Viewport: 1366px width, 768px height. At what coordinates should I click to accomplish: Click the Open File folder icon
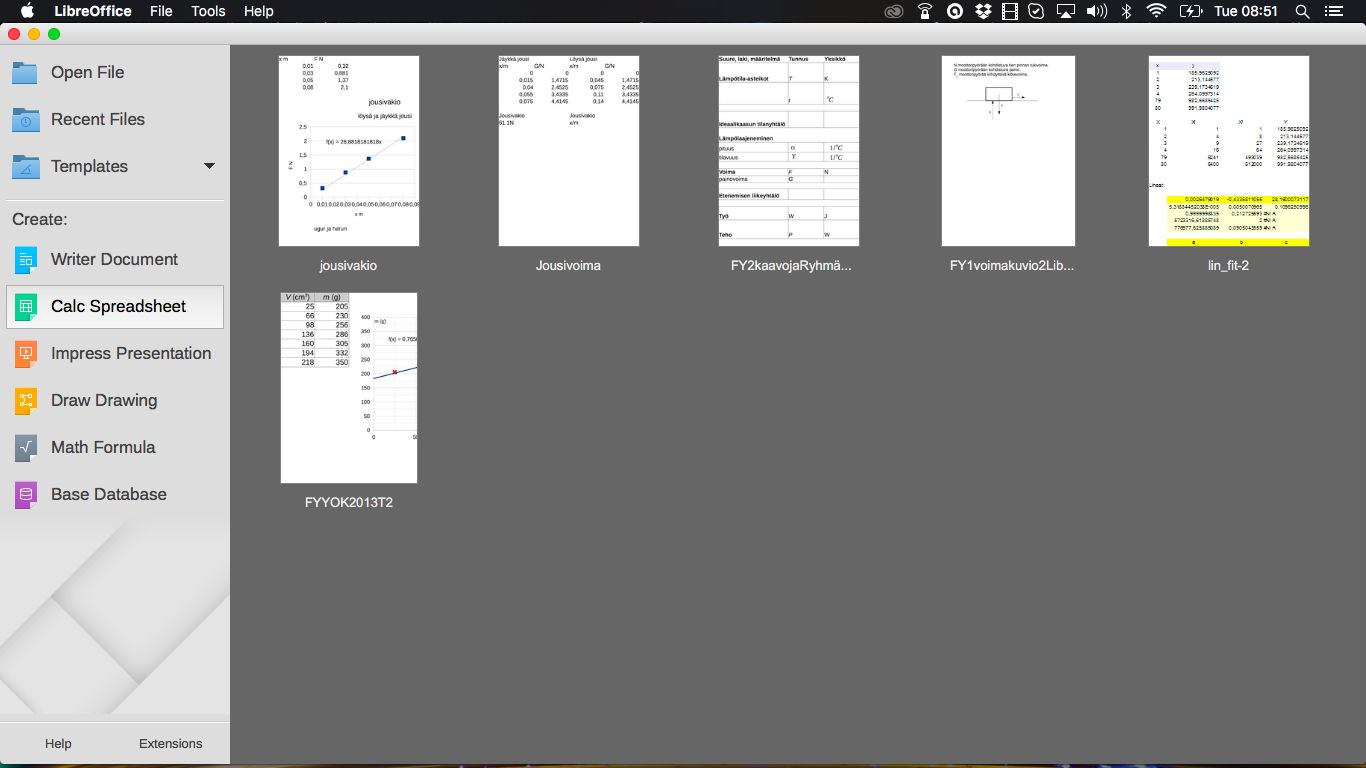pos(26,72)
